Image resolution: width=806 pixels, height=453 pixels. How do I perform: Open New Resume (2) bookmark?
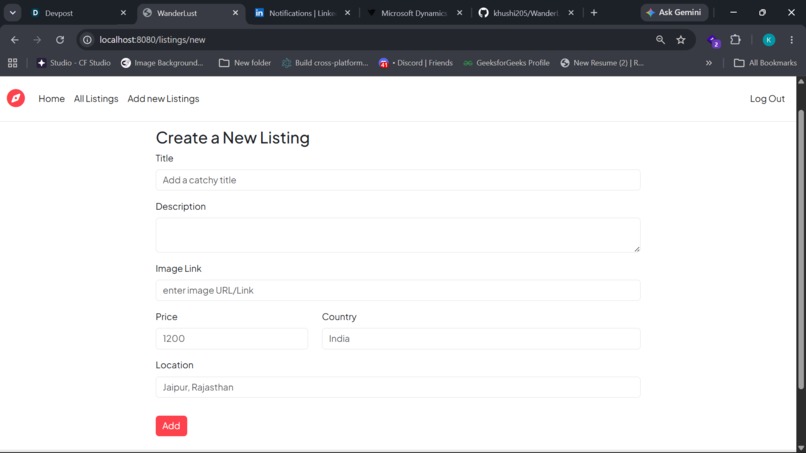pyautogui.click(x=602, y=63)
